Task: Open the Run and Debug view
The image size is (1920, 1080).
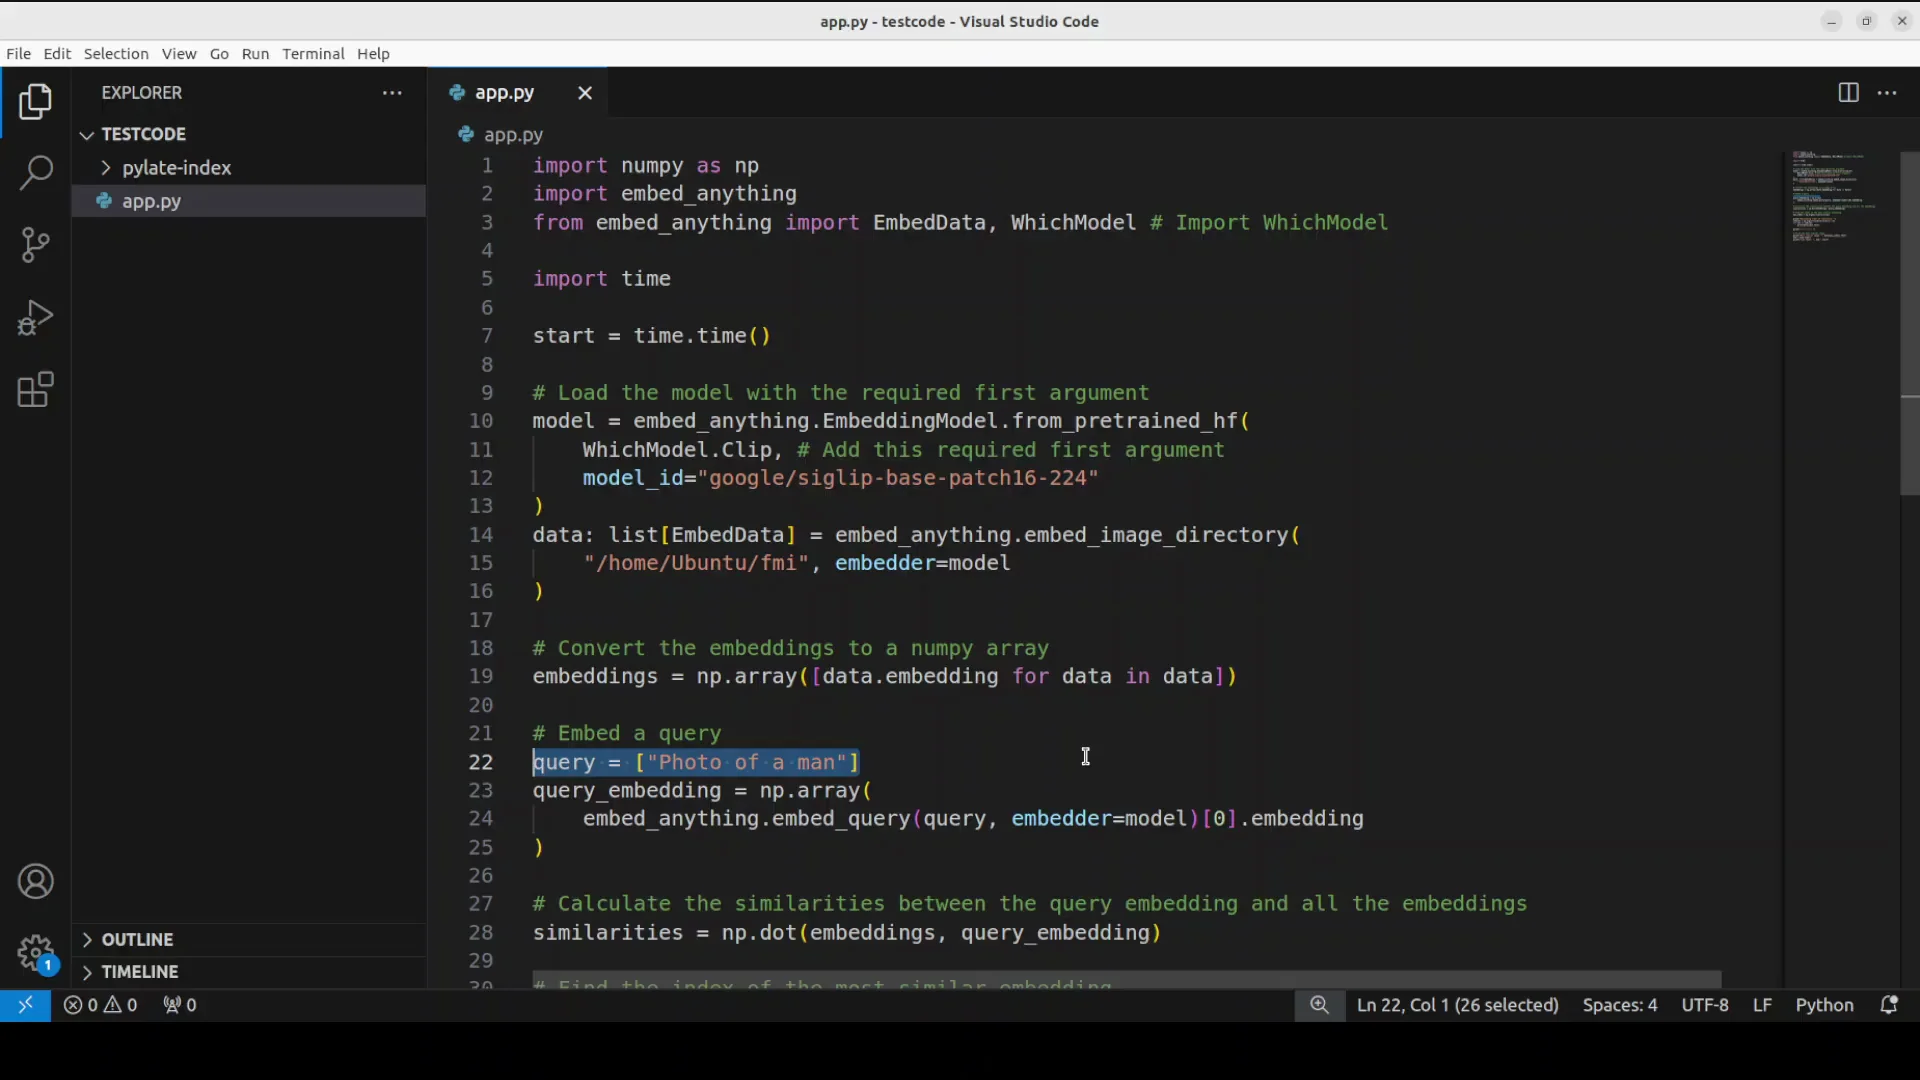Action: (36, 318)
